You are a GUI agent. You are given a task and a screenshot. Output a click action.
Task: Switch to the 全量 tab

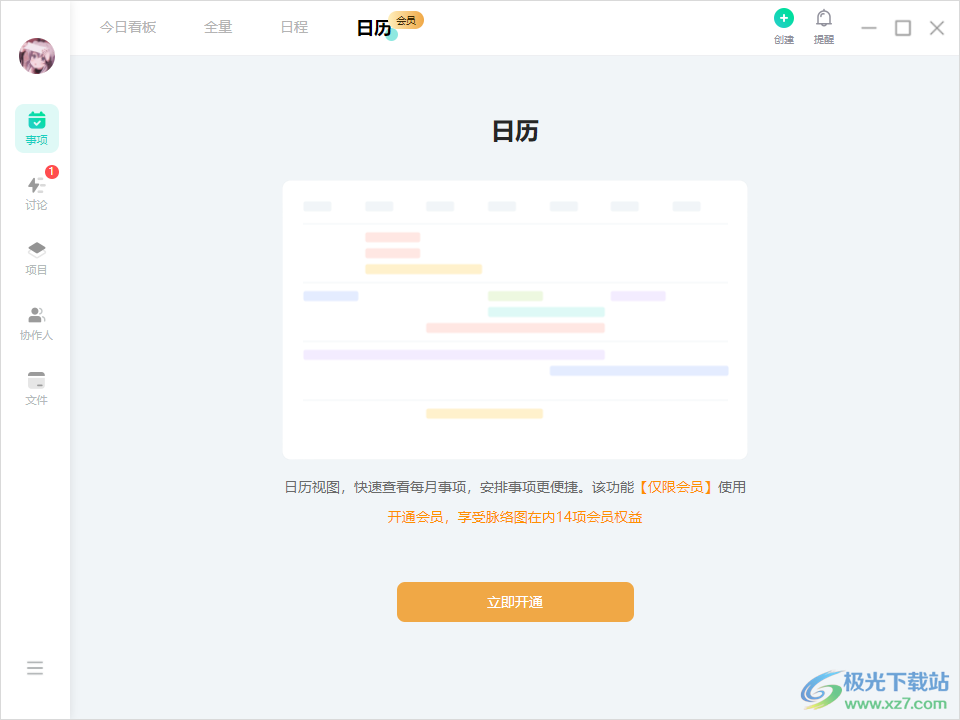pyautogui.click(x=218, y=27)
